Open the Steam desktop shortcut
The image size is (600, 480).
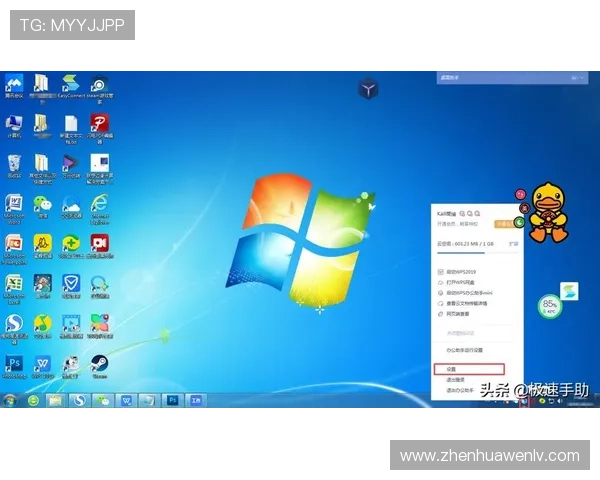pyautogui.click(x=100, y=362)
